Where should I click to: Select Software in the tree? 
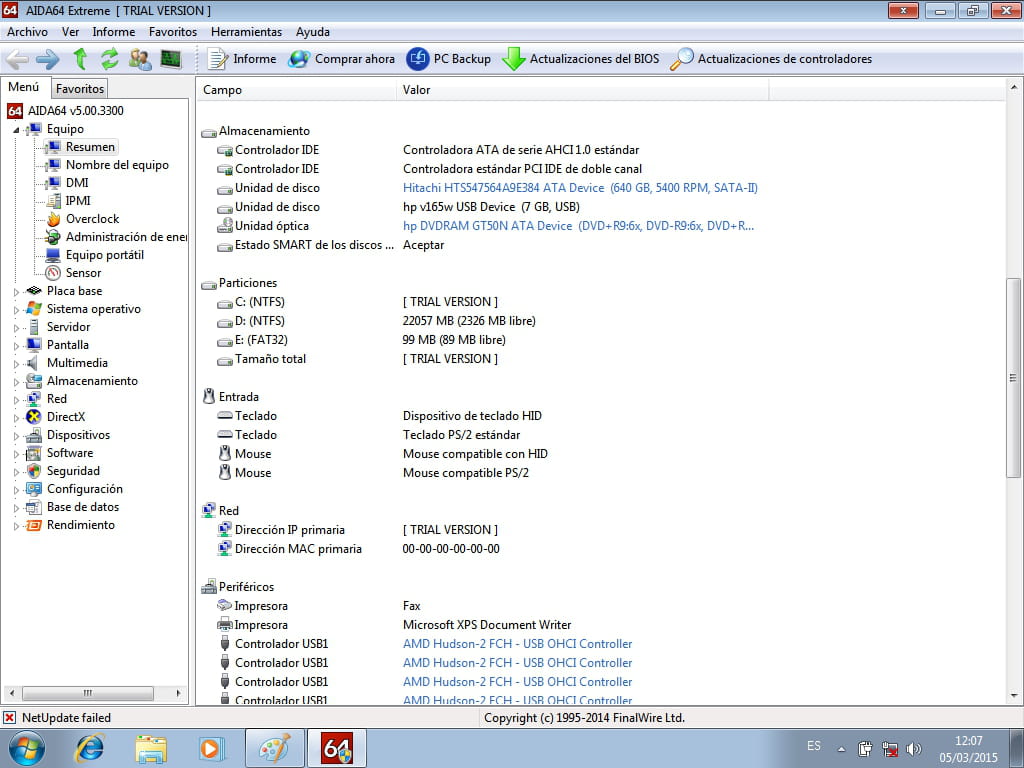coord(70,453)
